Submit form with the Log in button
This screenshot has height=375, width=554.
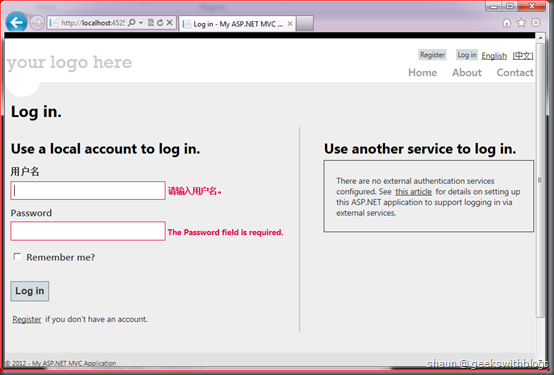tap(30, 291)
